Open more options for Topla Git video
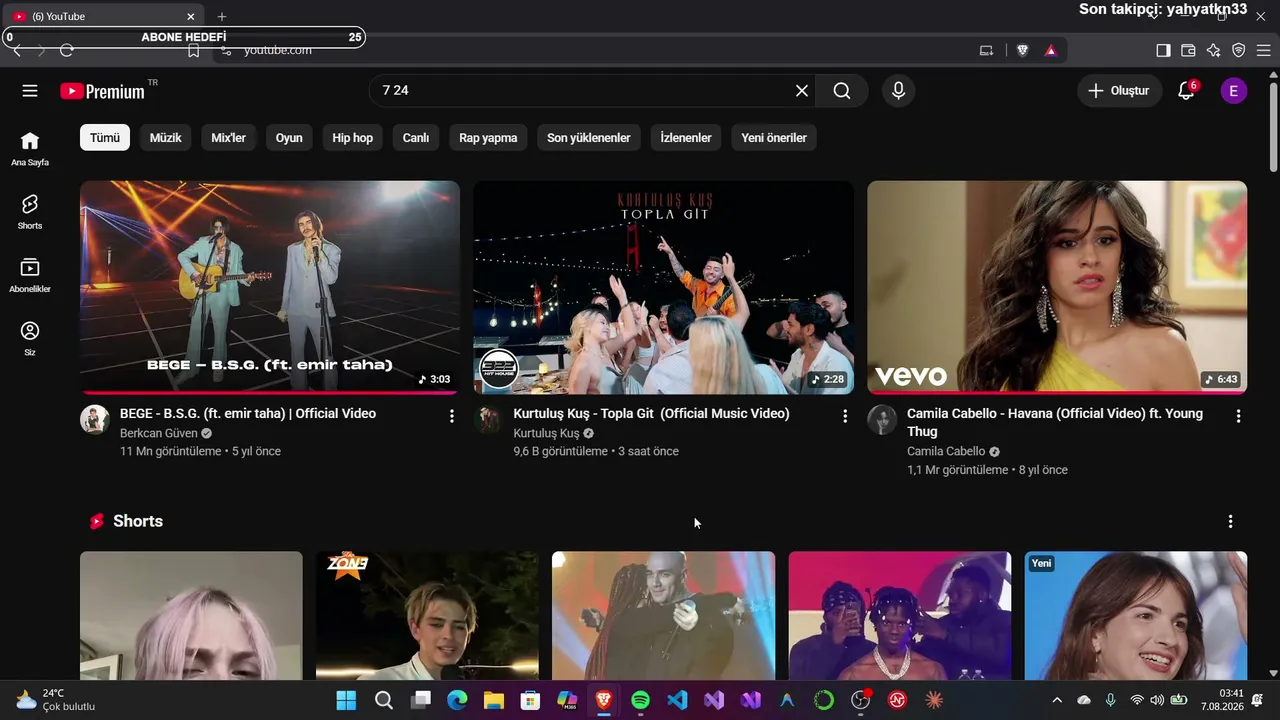This screenshot has height=720, width=1280. coord(845,415)
